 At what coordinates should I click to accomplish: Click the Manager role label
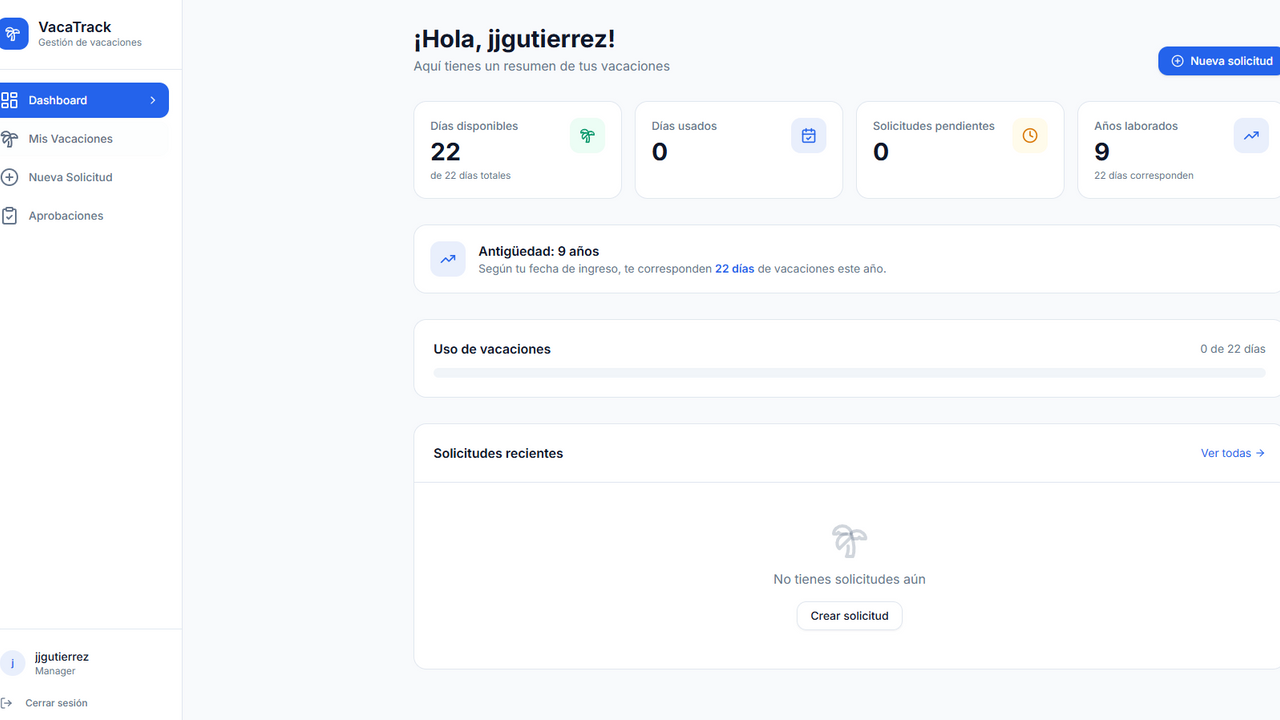(55, 671)
